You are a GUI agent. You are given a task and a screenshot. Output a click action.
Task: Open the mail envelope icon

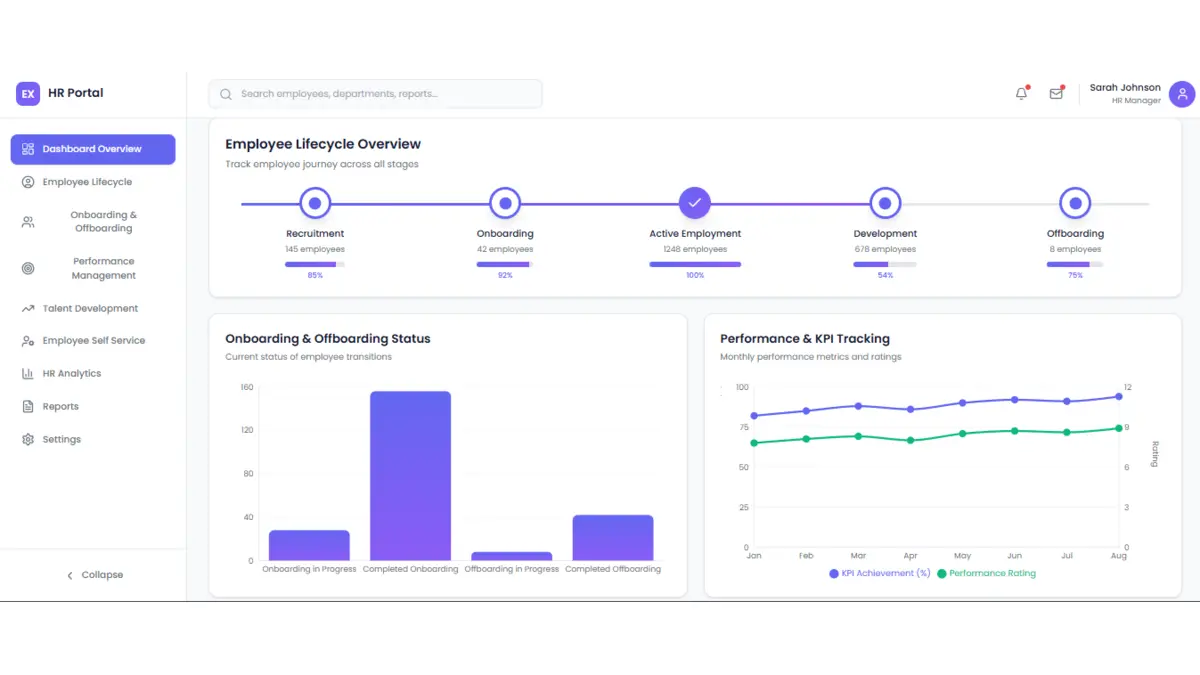coord(1056,94)
